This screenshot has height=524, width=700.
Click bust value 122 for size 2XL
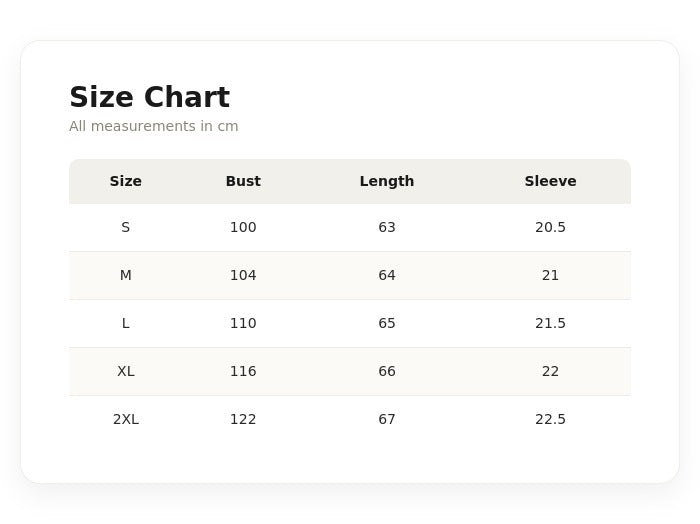pos(243,420)
